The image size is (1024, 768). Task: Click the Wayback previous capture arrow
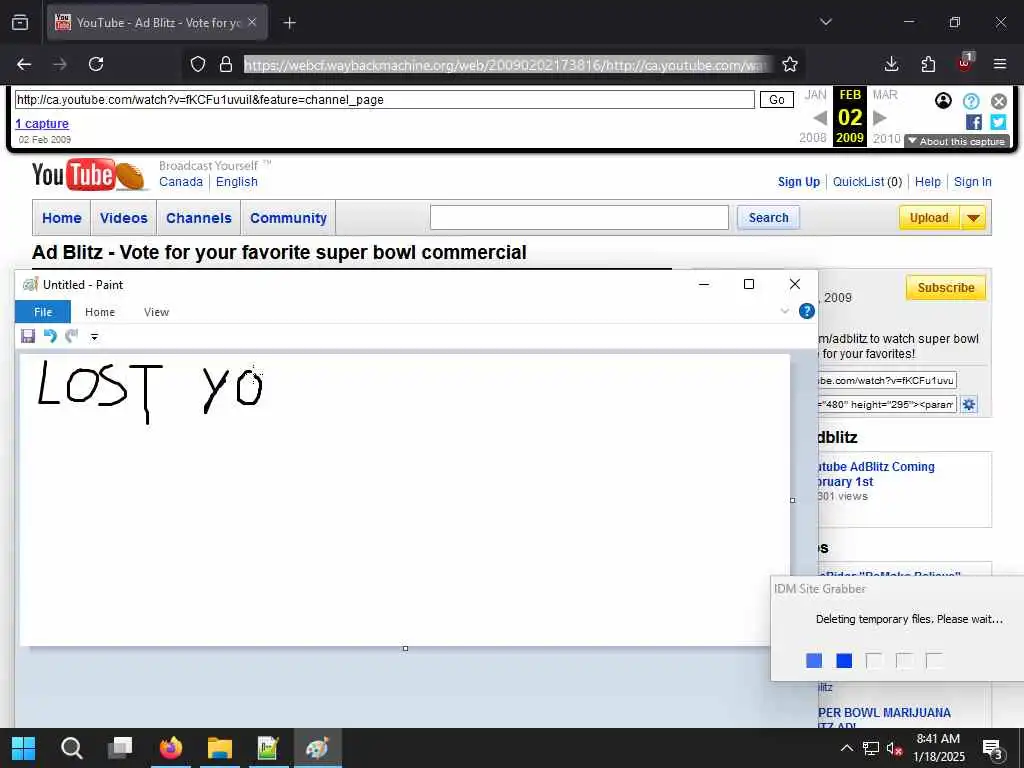click(x=820, y=118)
